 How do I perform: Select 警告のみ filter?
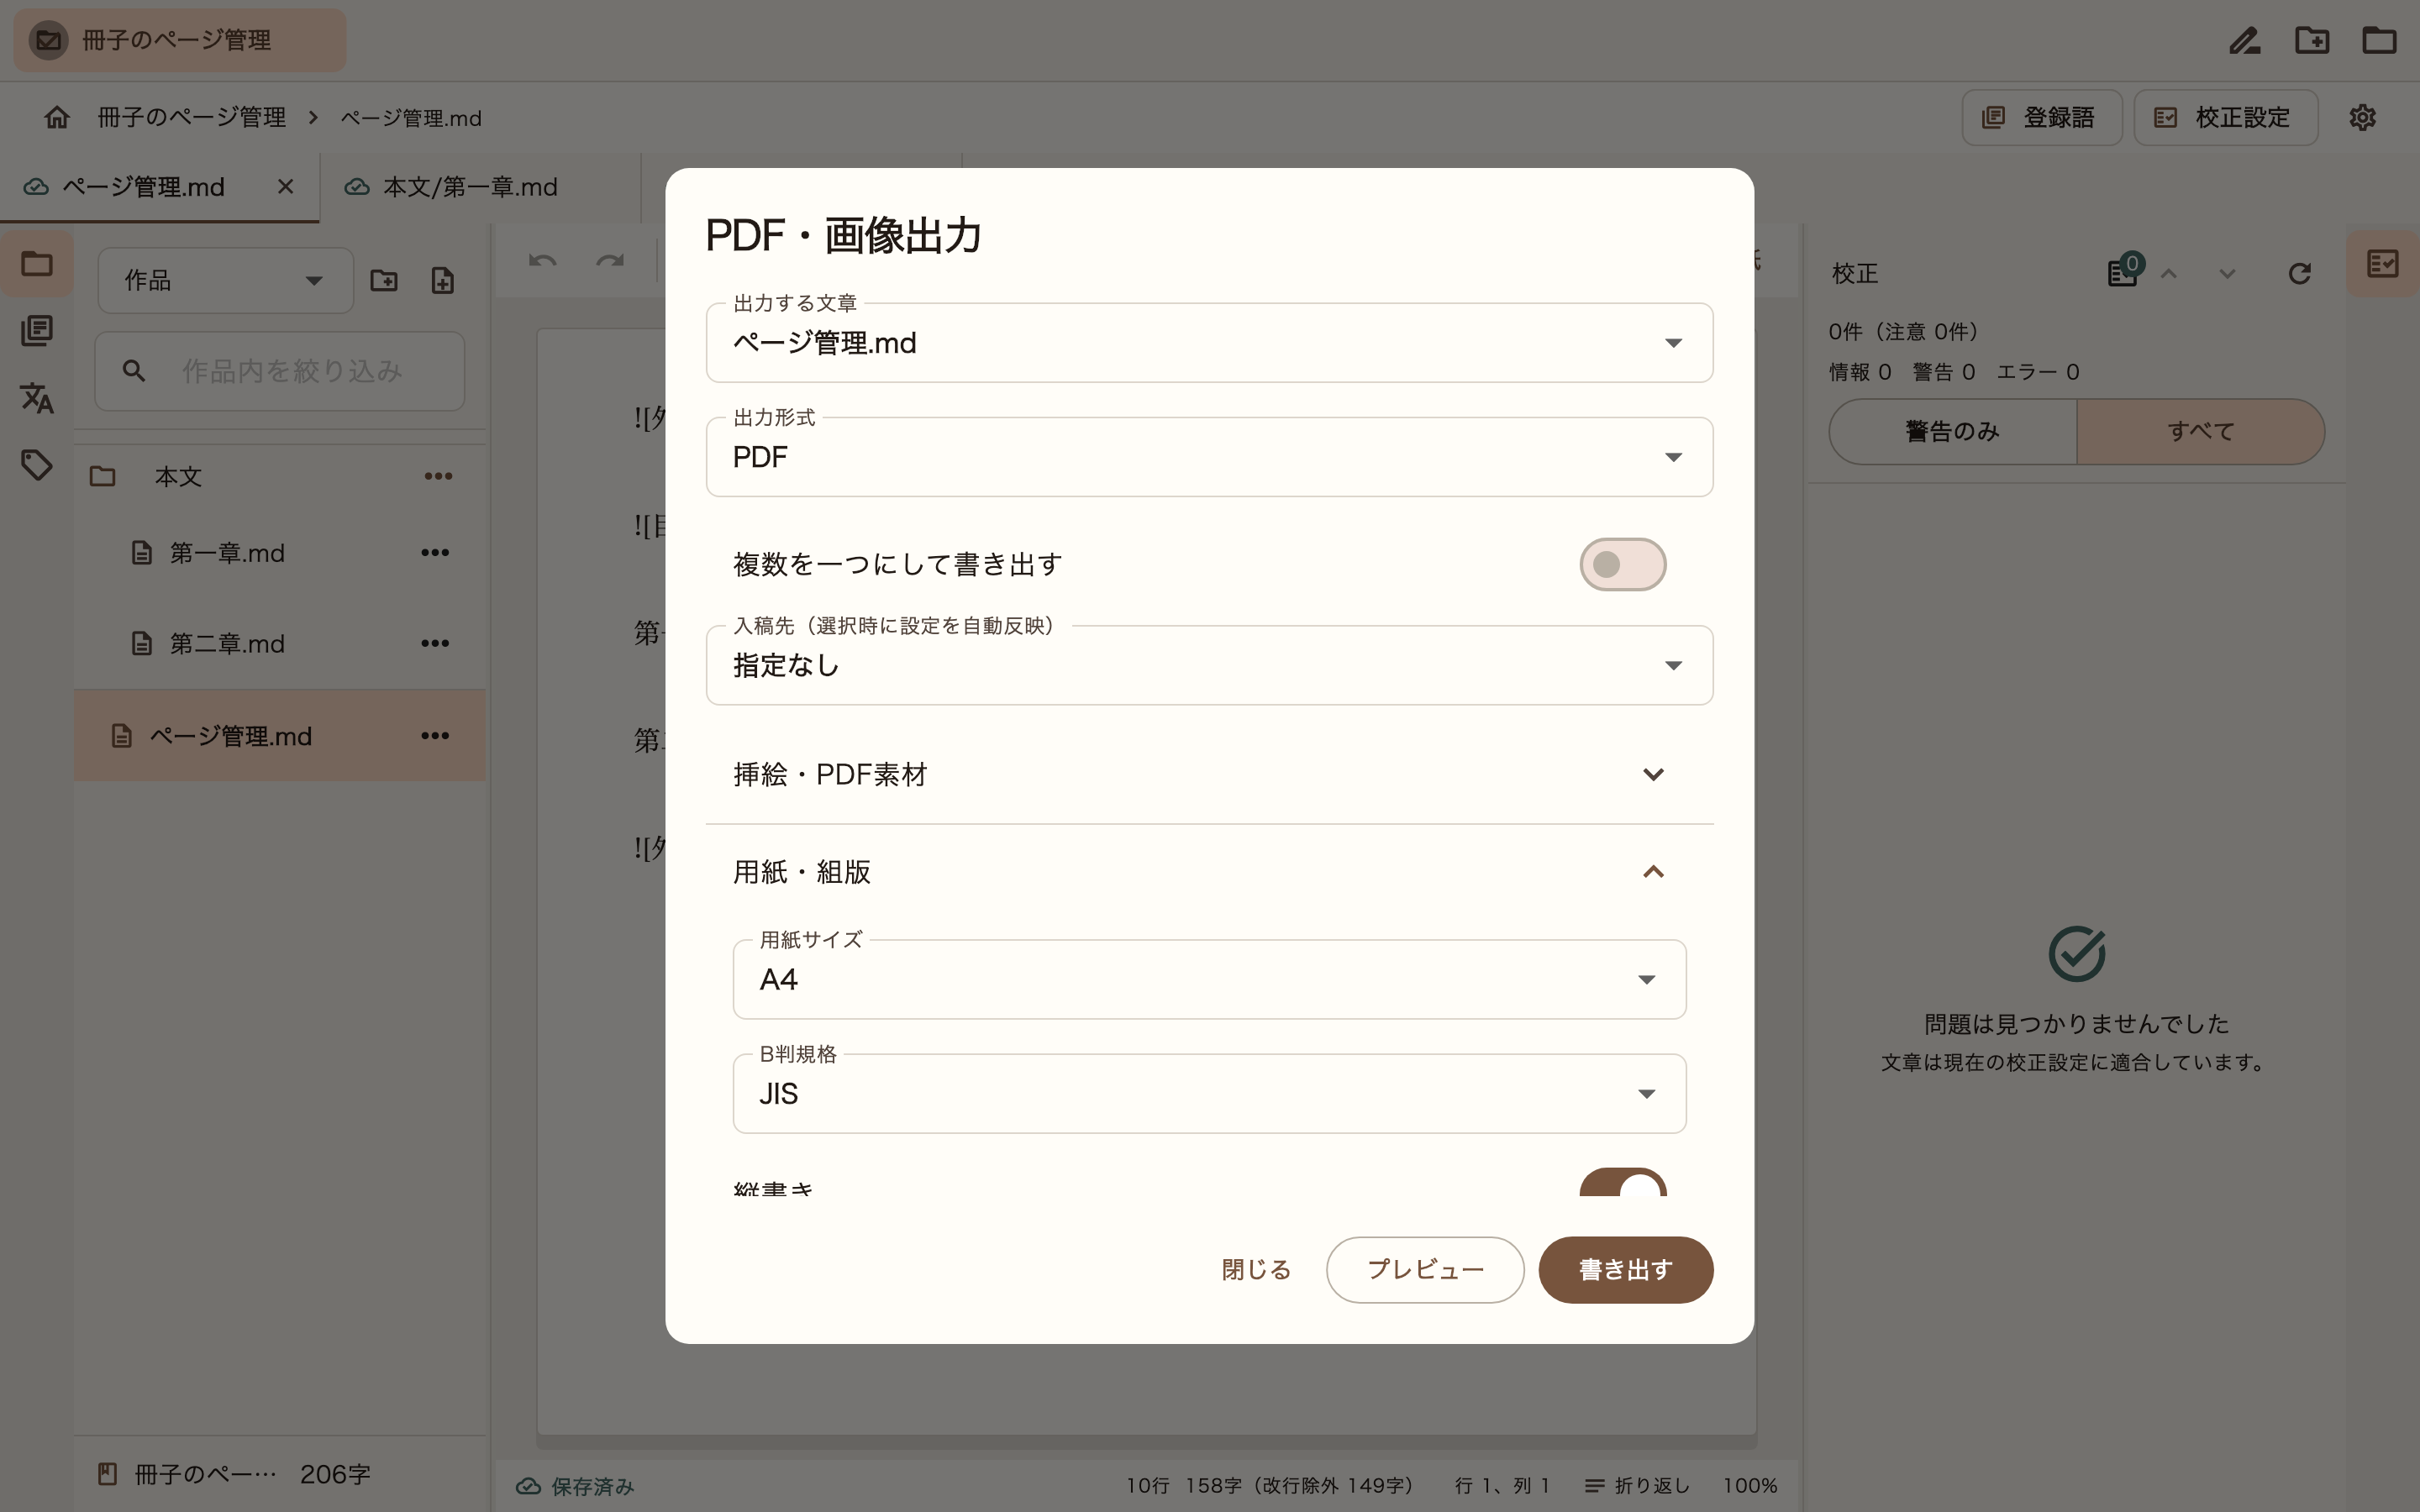click(1952, 432)
